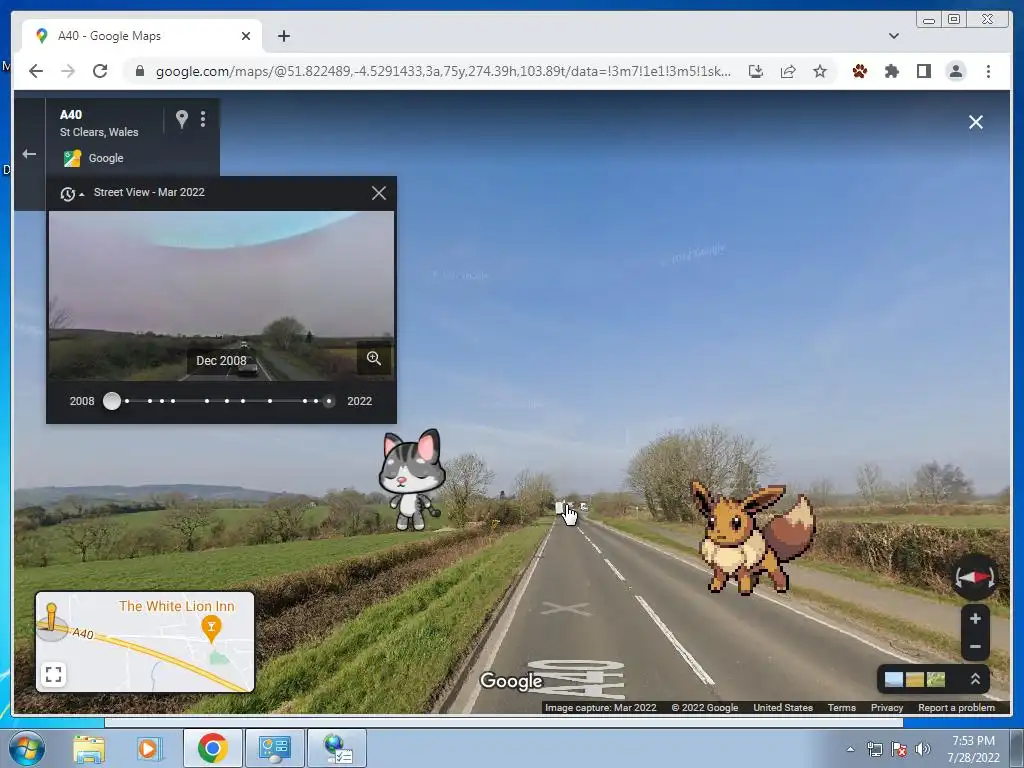
Task: Open the paw print extension
Action: pos(859,71)
